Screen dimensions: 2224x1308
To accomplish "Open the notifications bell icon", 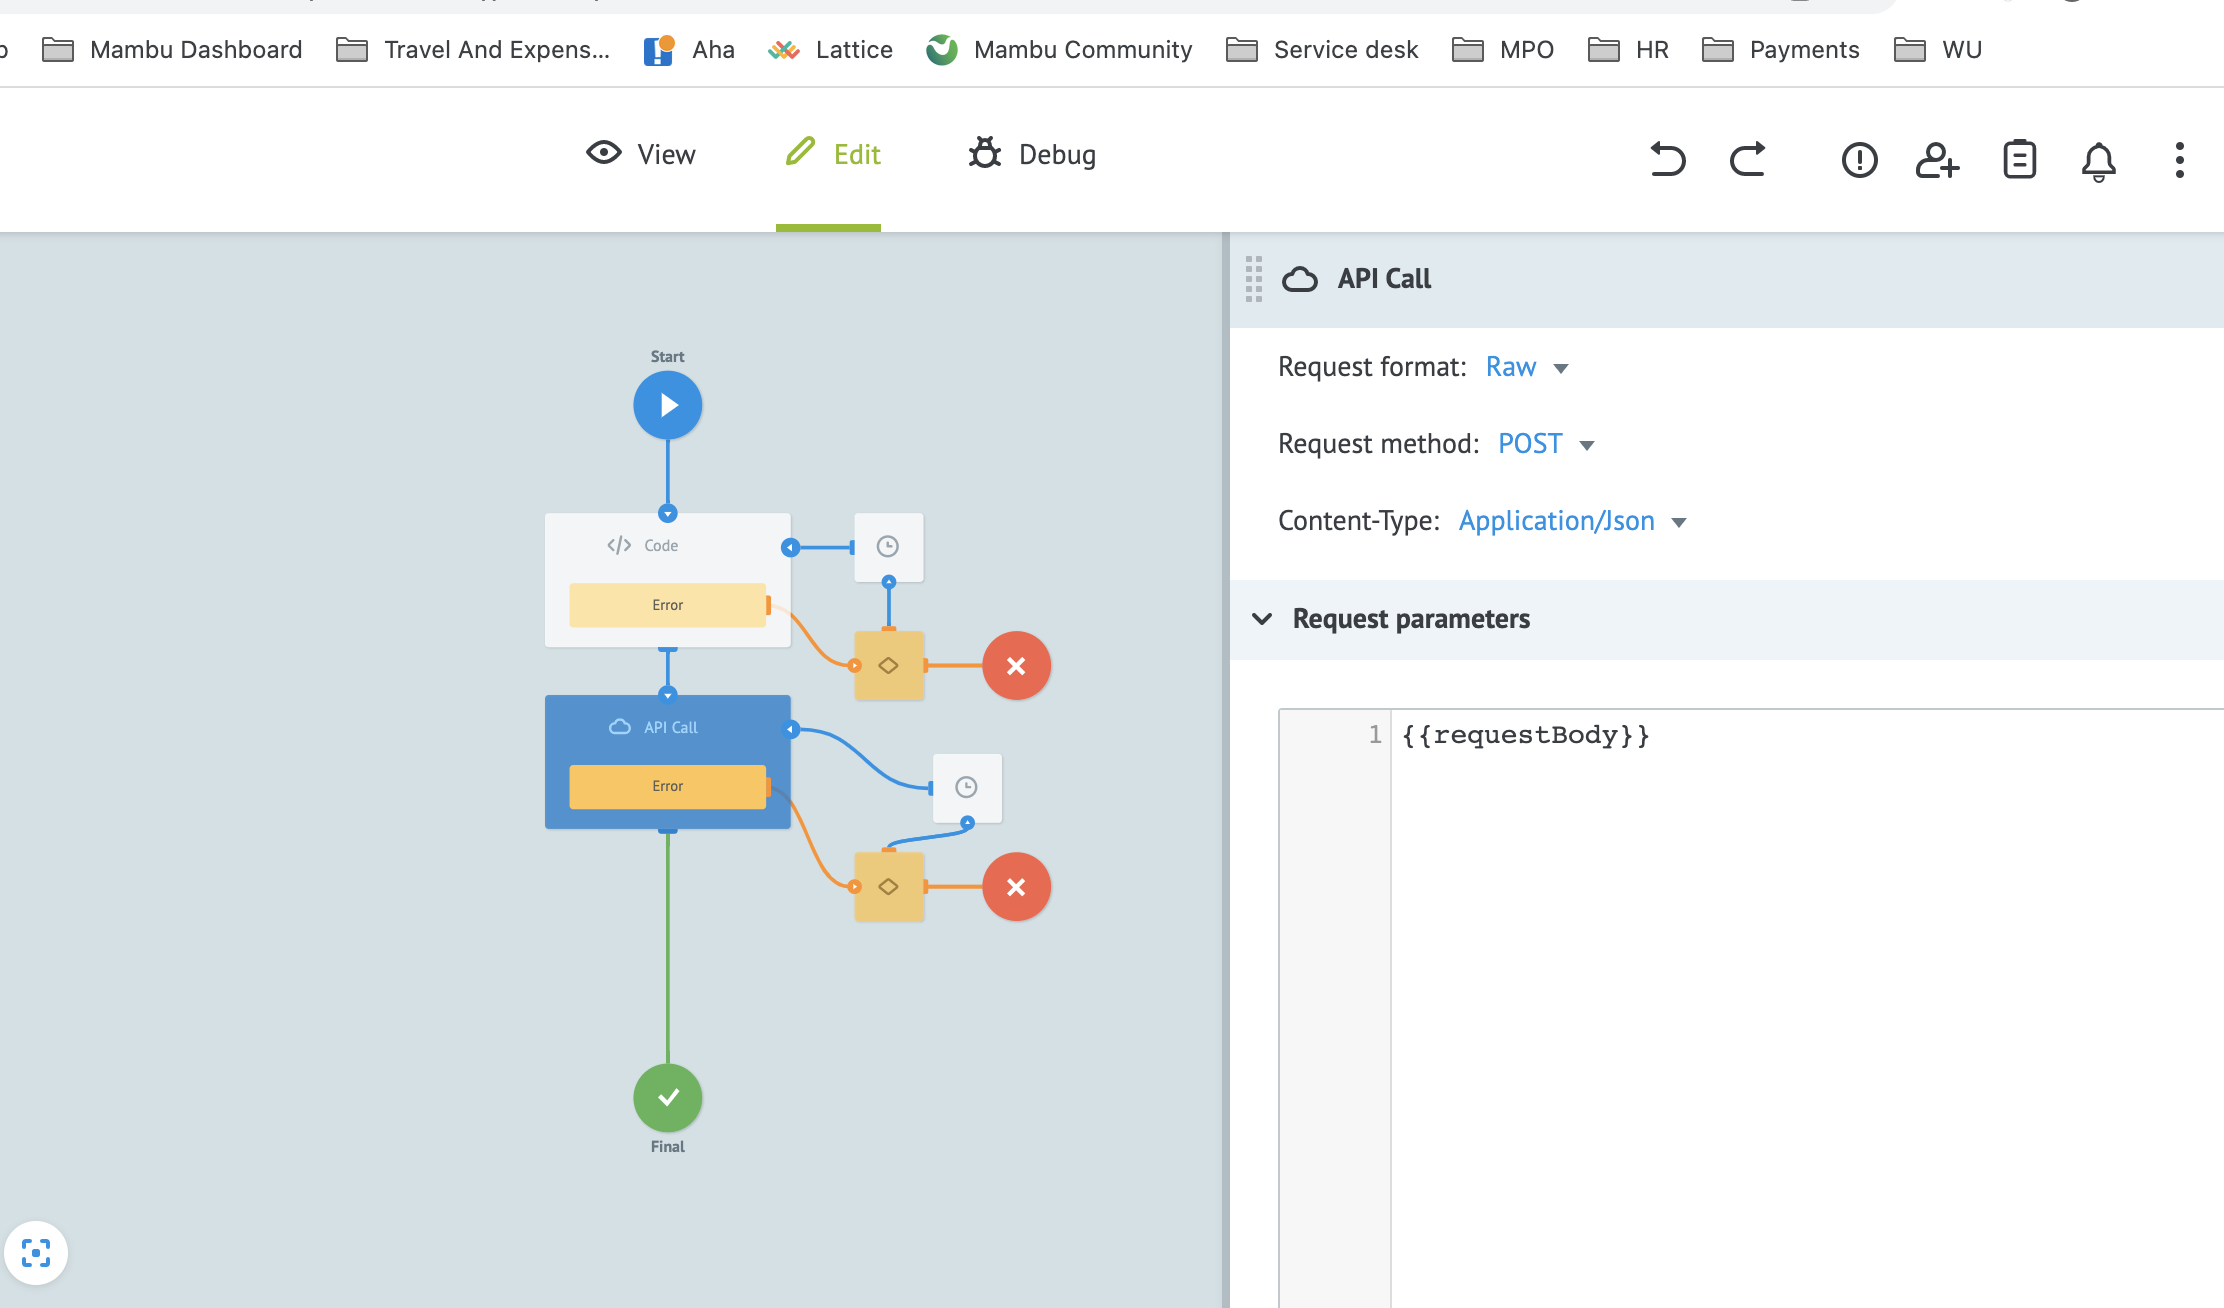I will click(2097, 161).
